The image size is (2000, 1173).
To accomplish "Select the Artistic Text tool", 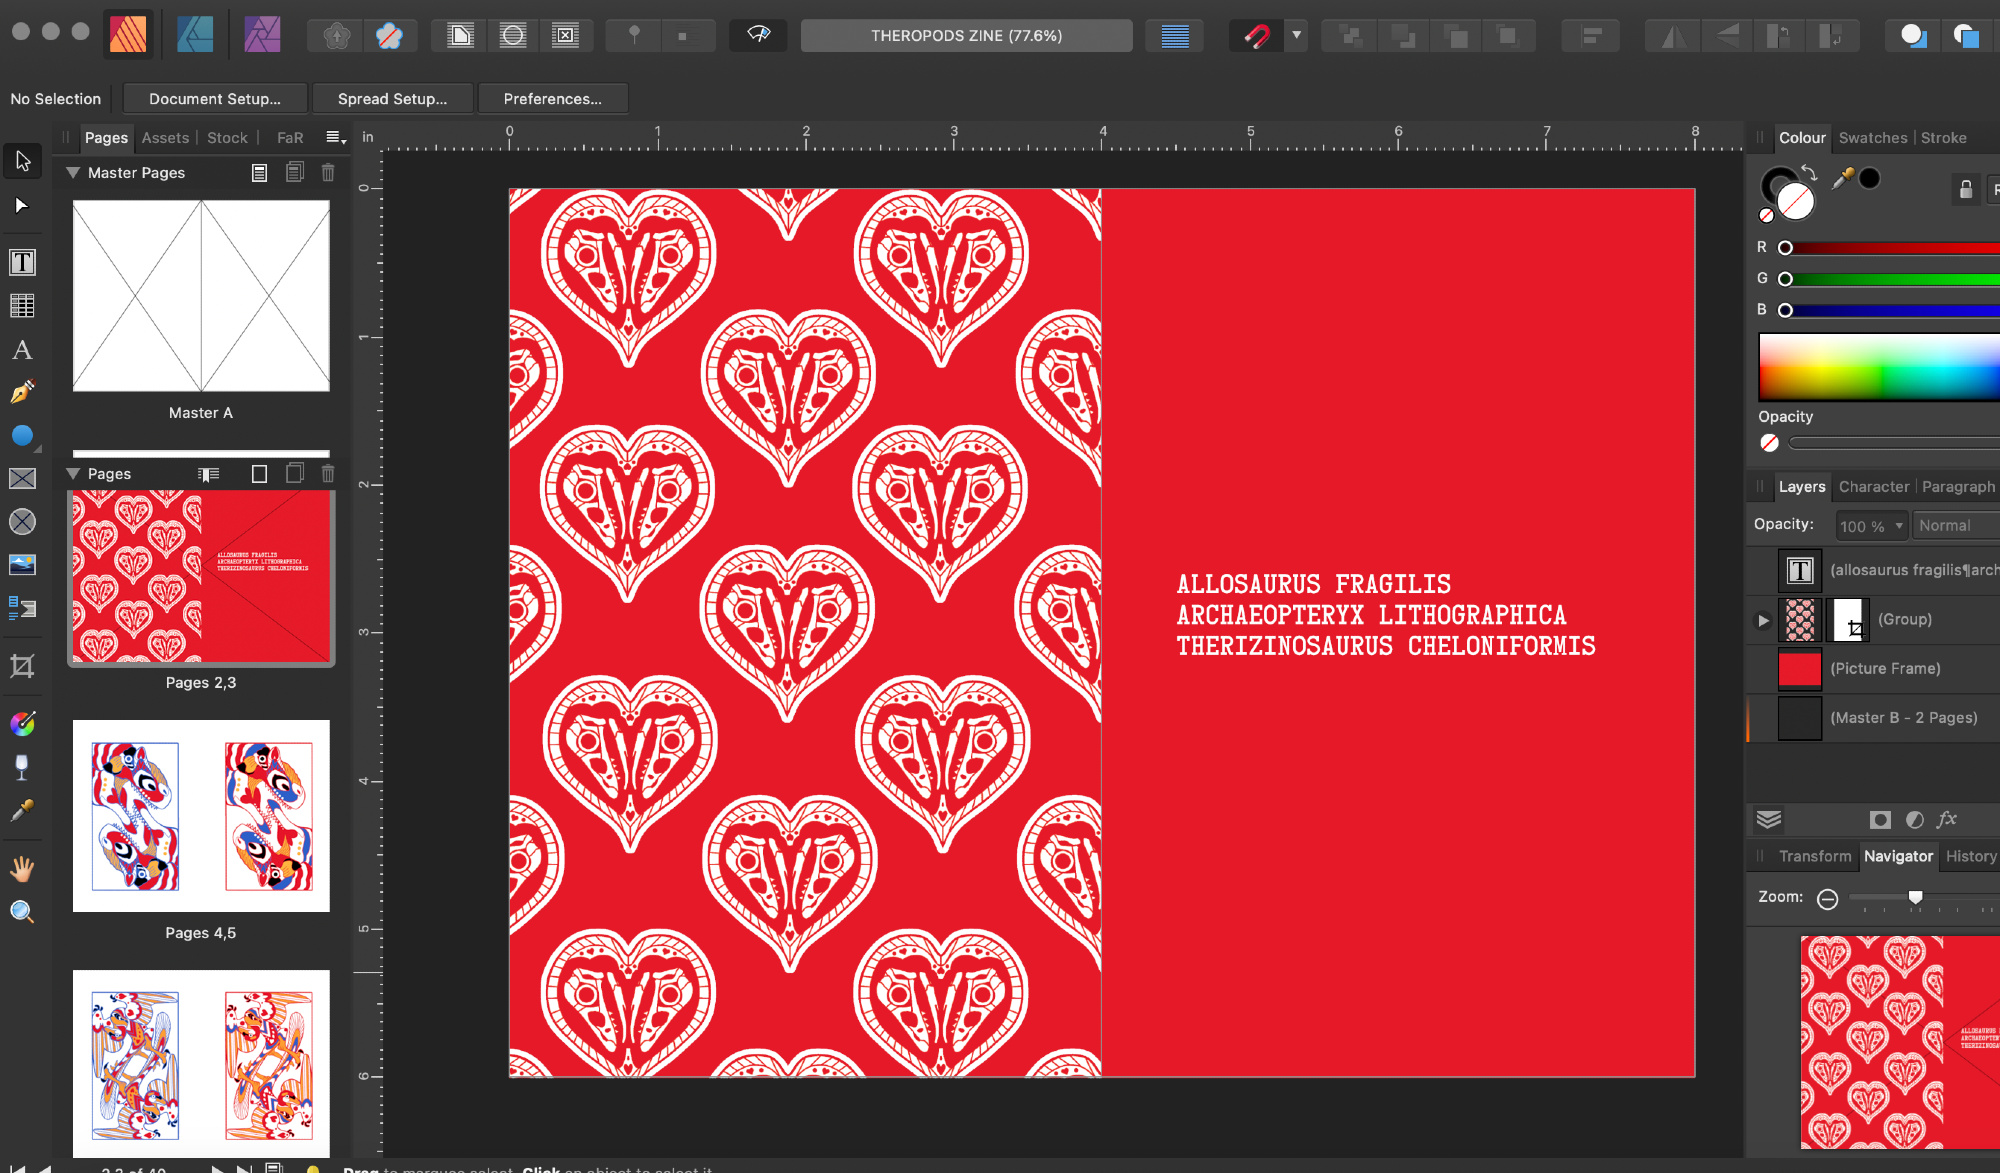I will pyautogui.click(x=22, y=350).
